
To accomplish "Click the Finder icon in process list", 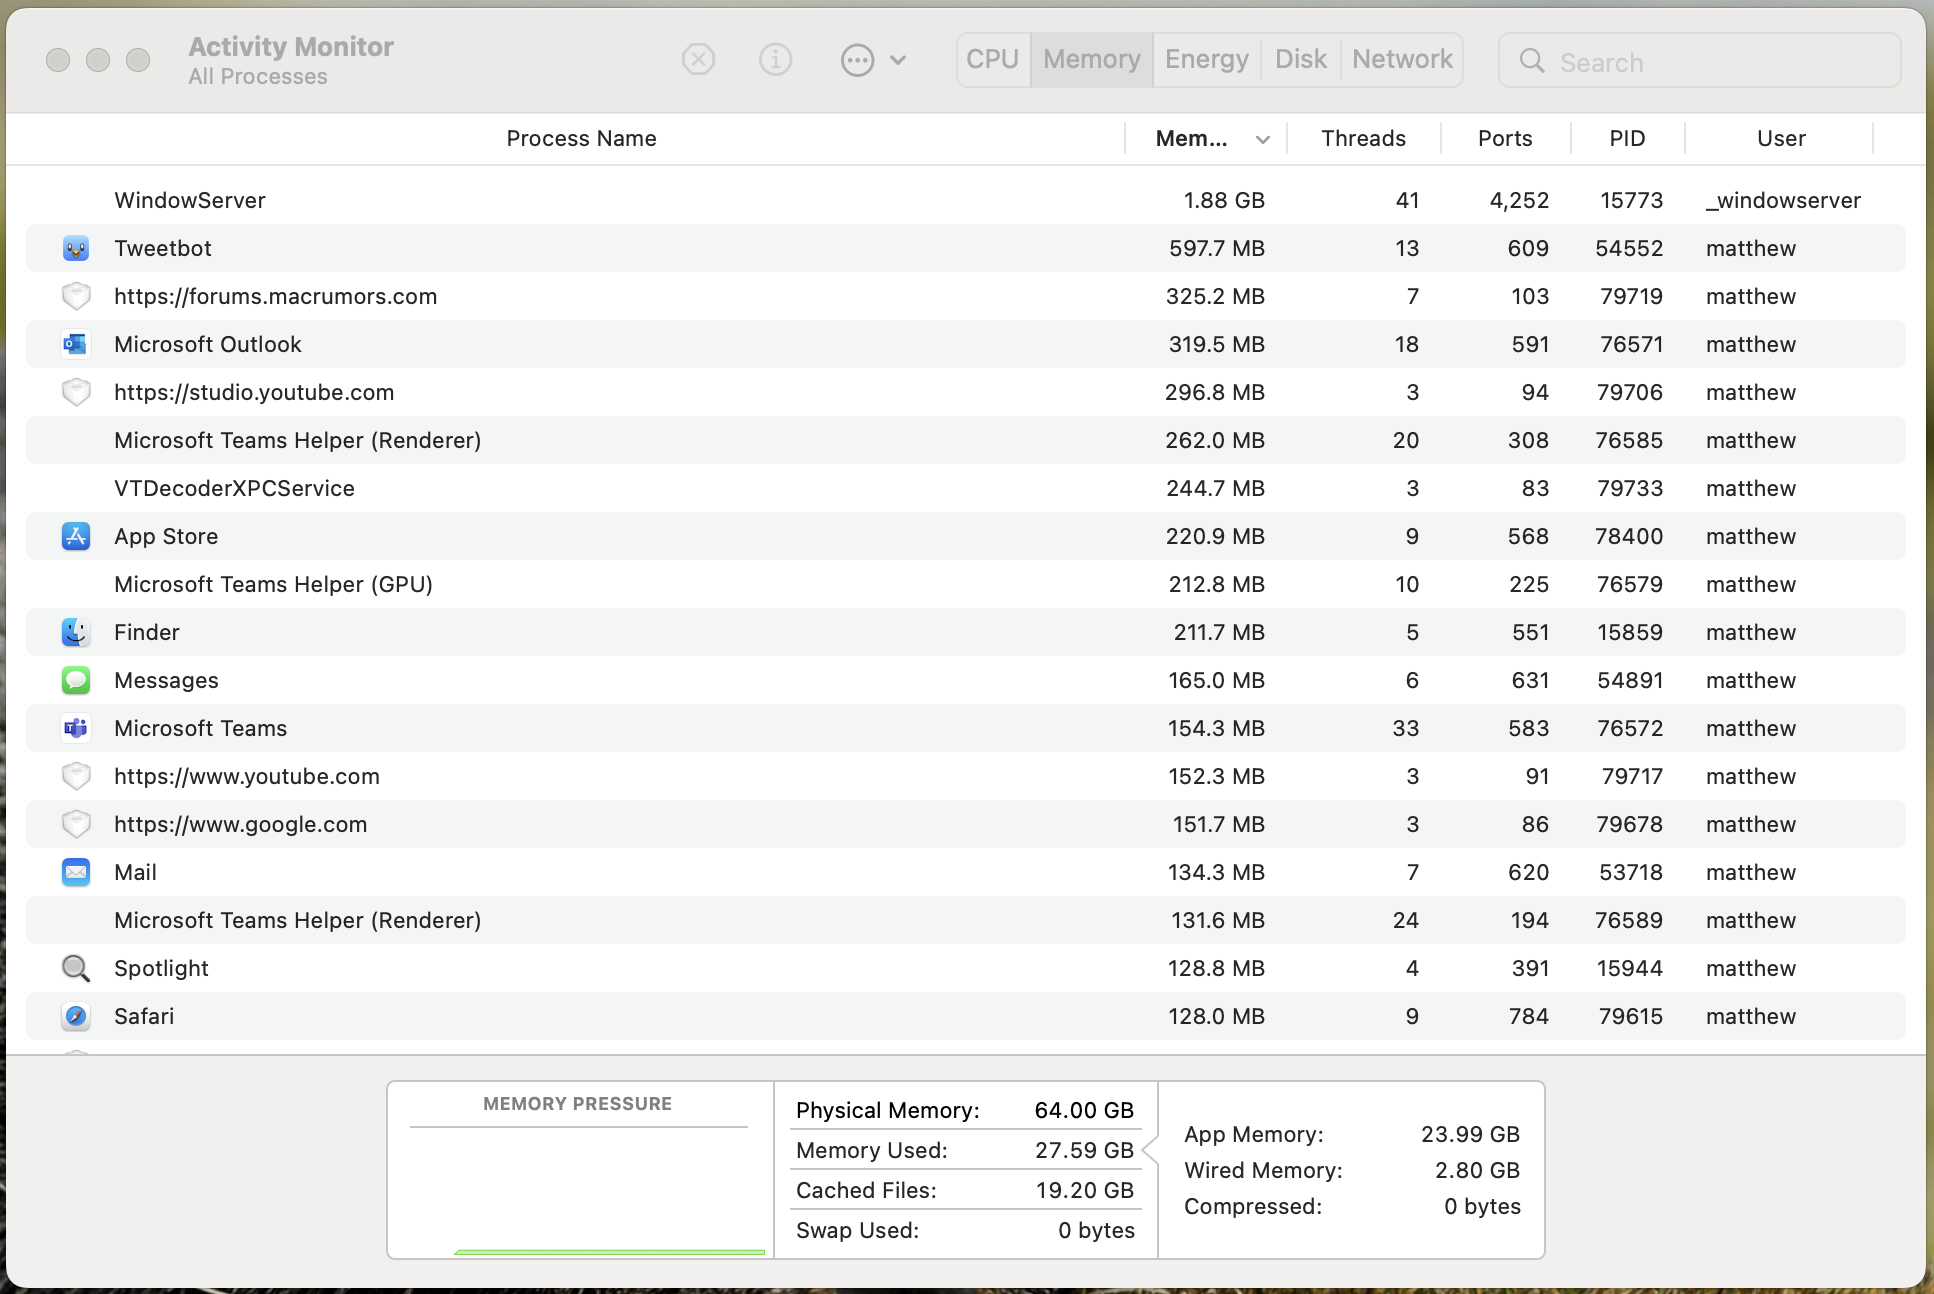I will coord(76,632).
